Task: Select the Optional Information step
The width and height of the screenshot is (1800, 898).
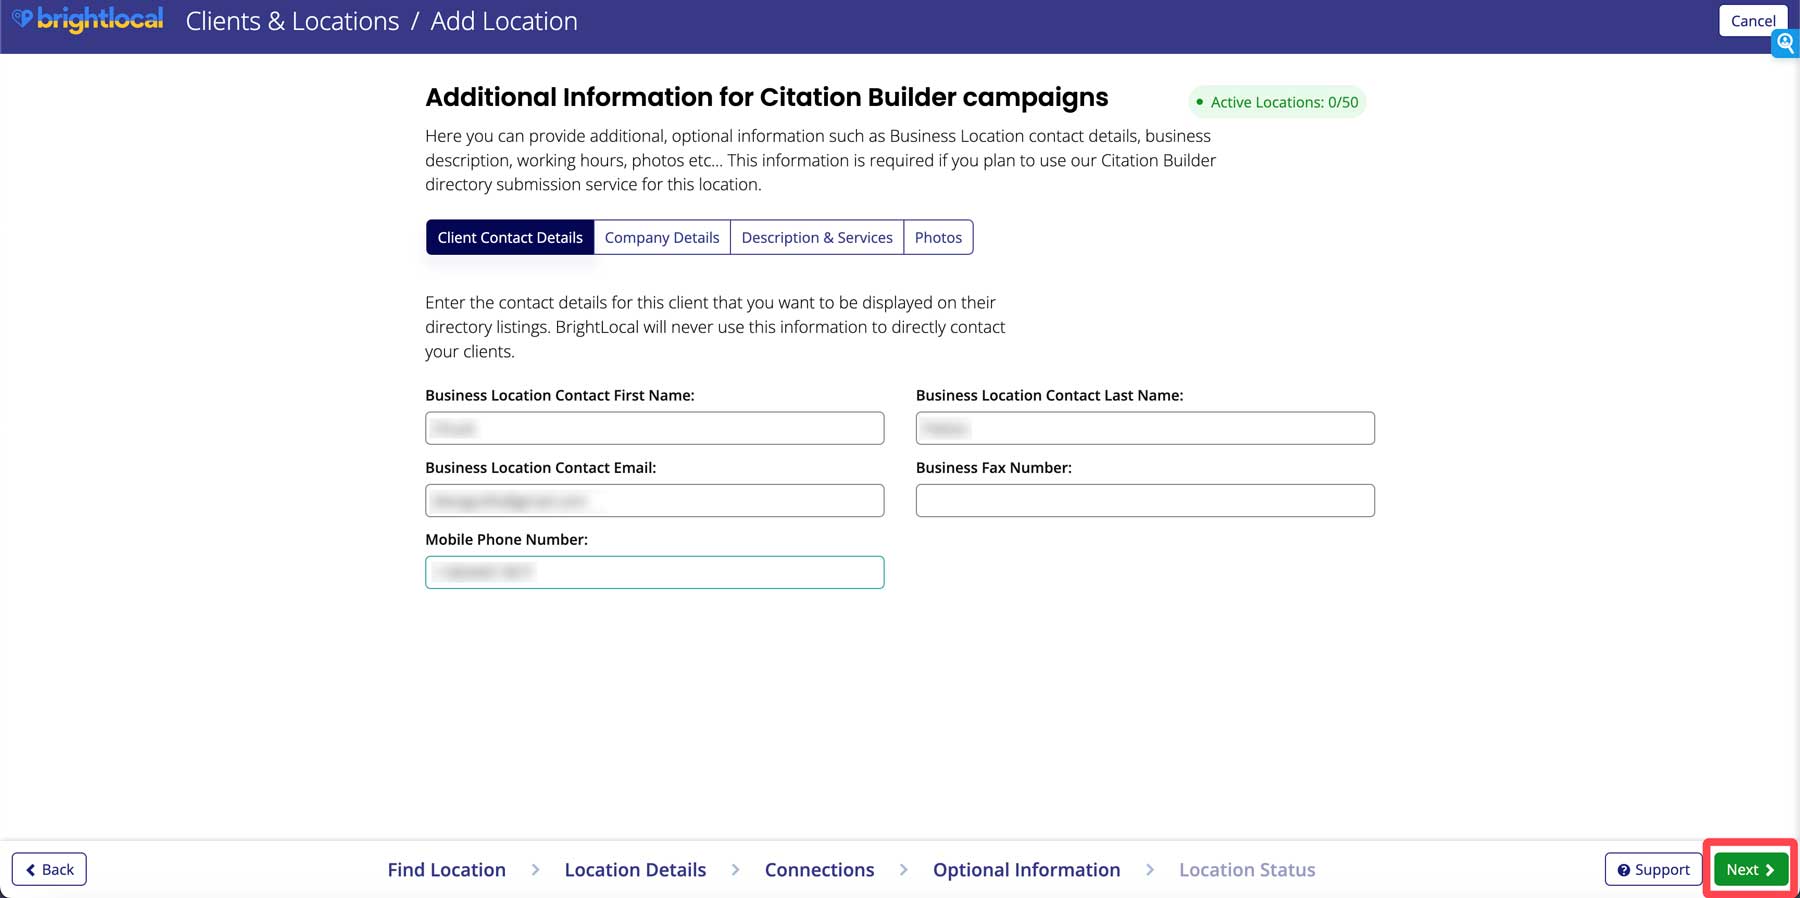Action: point(1026,870)
